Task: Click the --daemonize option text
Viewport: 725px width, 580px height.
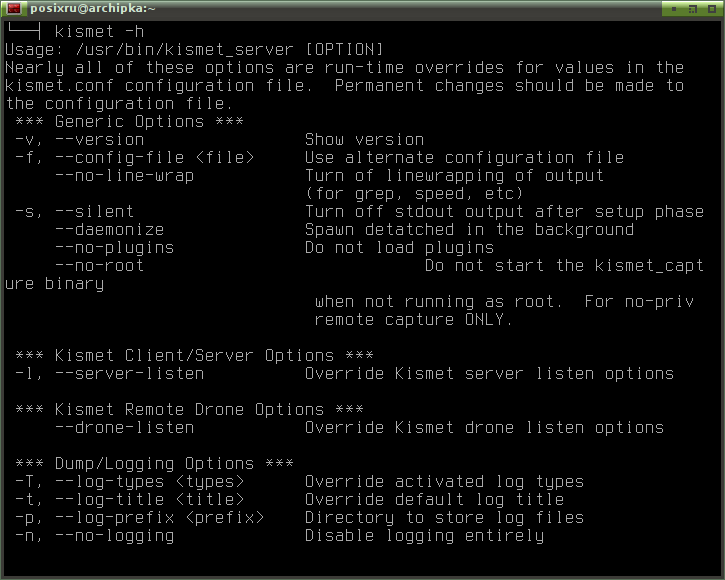Action: (109, 230)
